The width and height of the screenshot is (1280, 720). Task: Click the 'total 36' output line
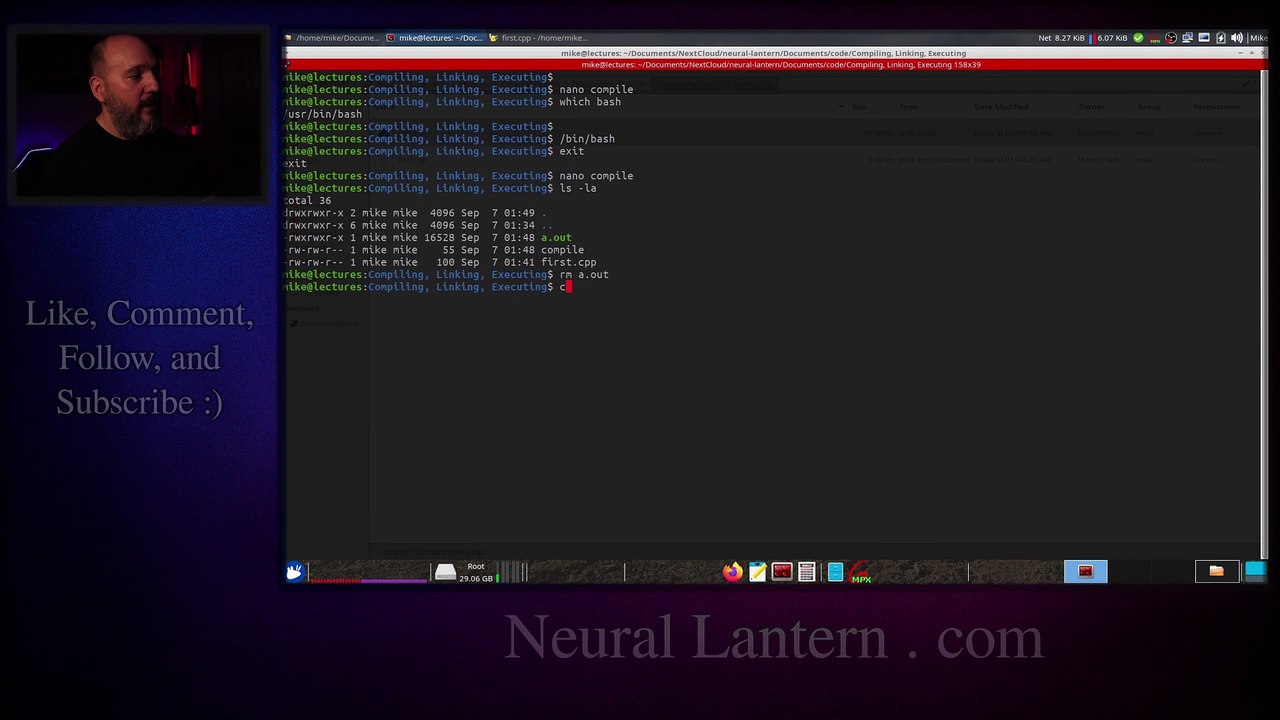pos(308,200)
